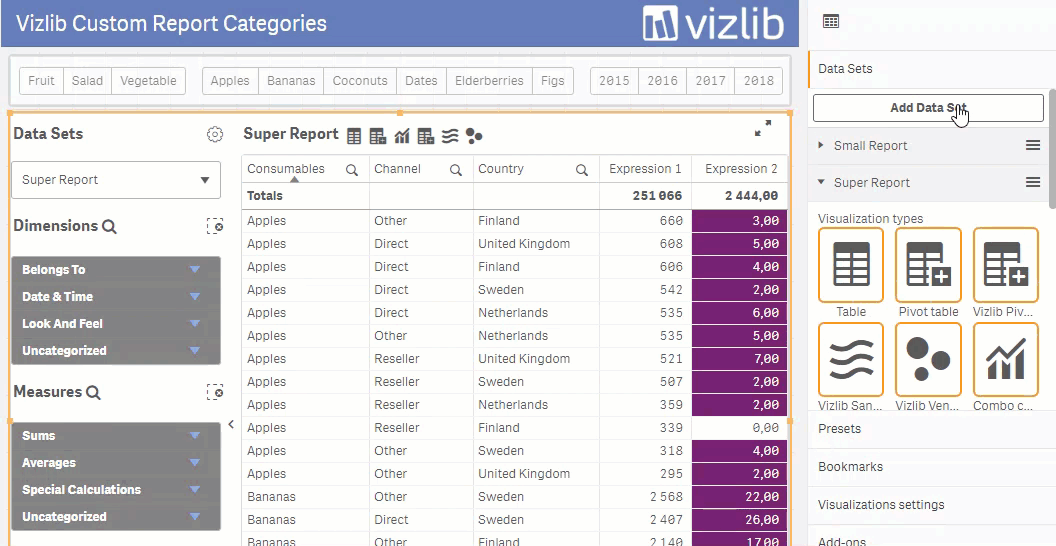1056x546 pixels.
Task: Search in Consumables column
Action: click(x=352, y=170)
